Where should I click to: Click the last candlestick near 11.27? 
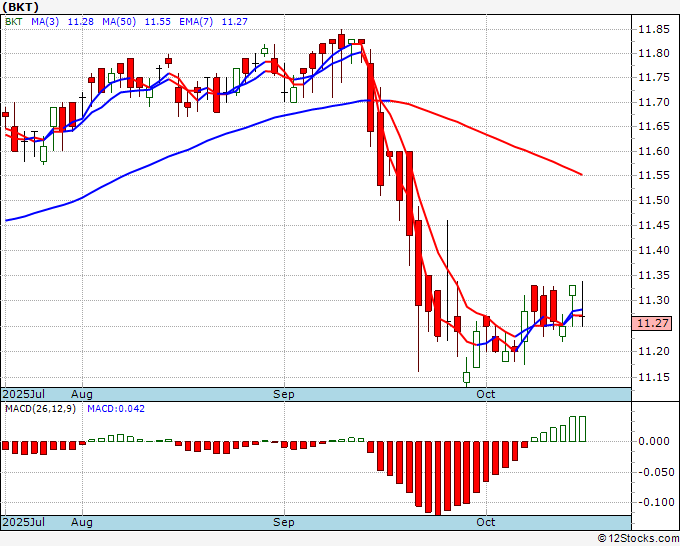point(582,304)
